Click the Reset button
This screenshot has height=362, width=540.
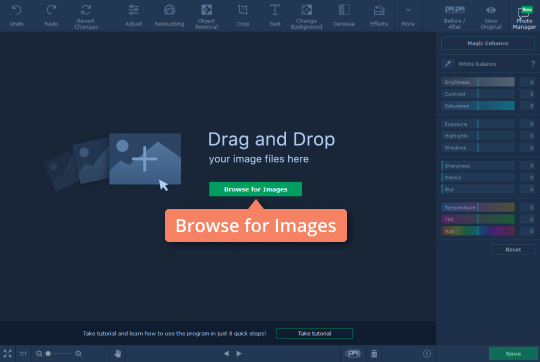513,249
